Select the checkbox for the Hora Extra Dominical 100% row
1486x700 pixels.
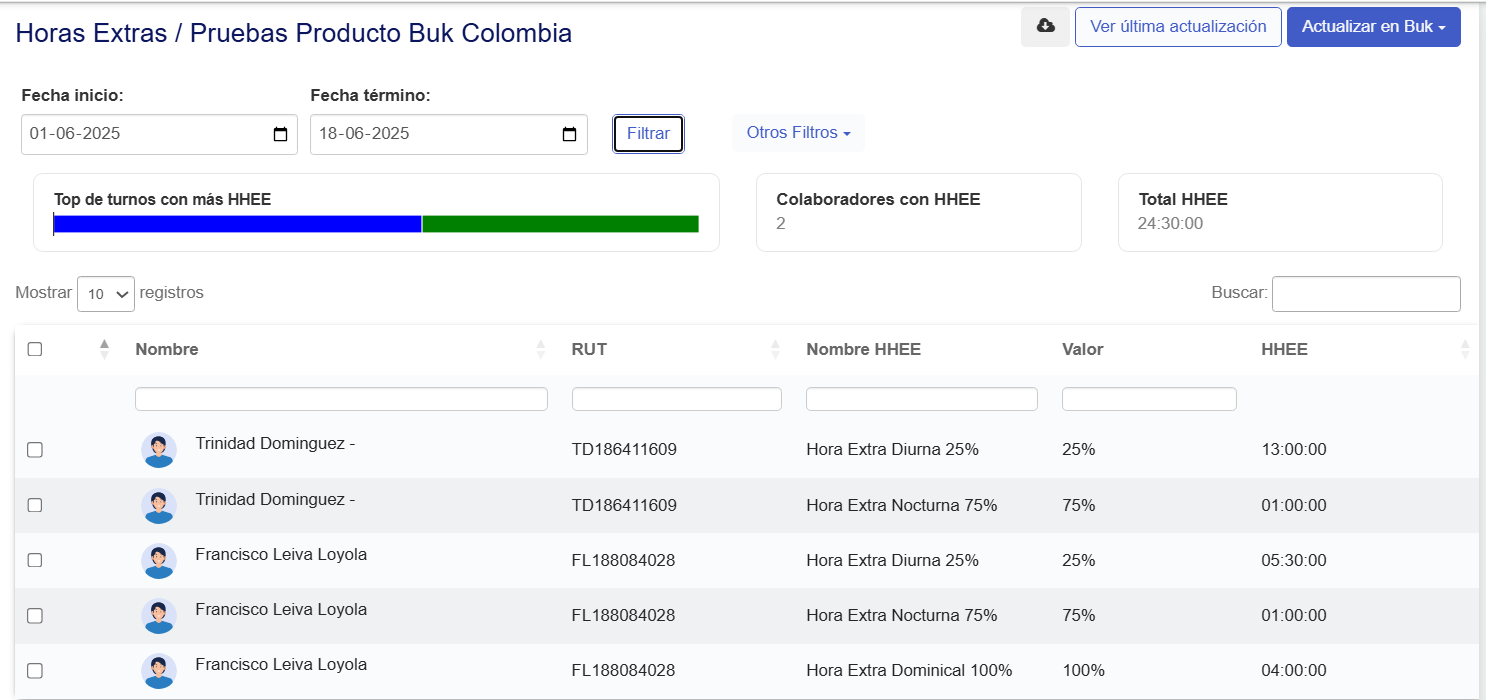click(x=35, y=671)
